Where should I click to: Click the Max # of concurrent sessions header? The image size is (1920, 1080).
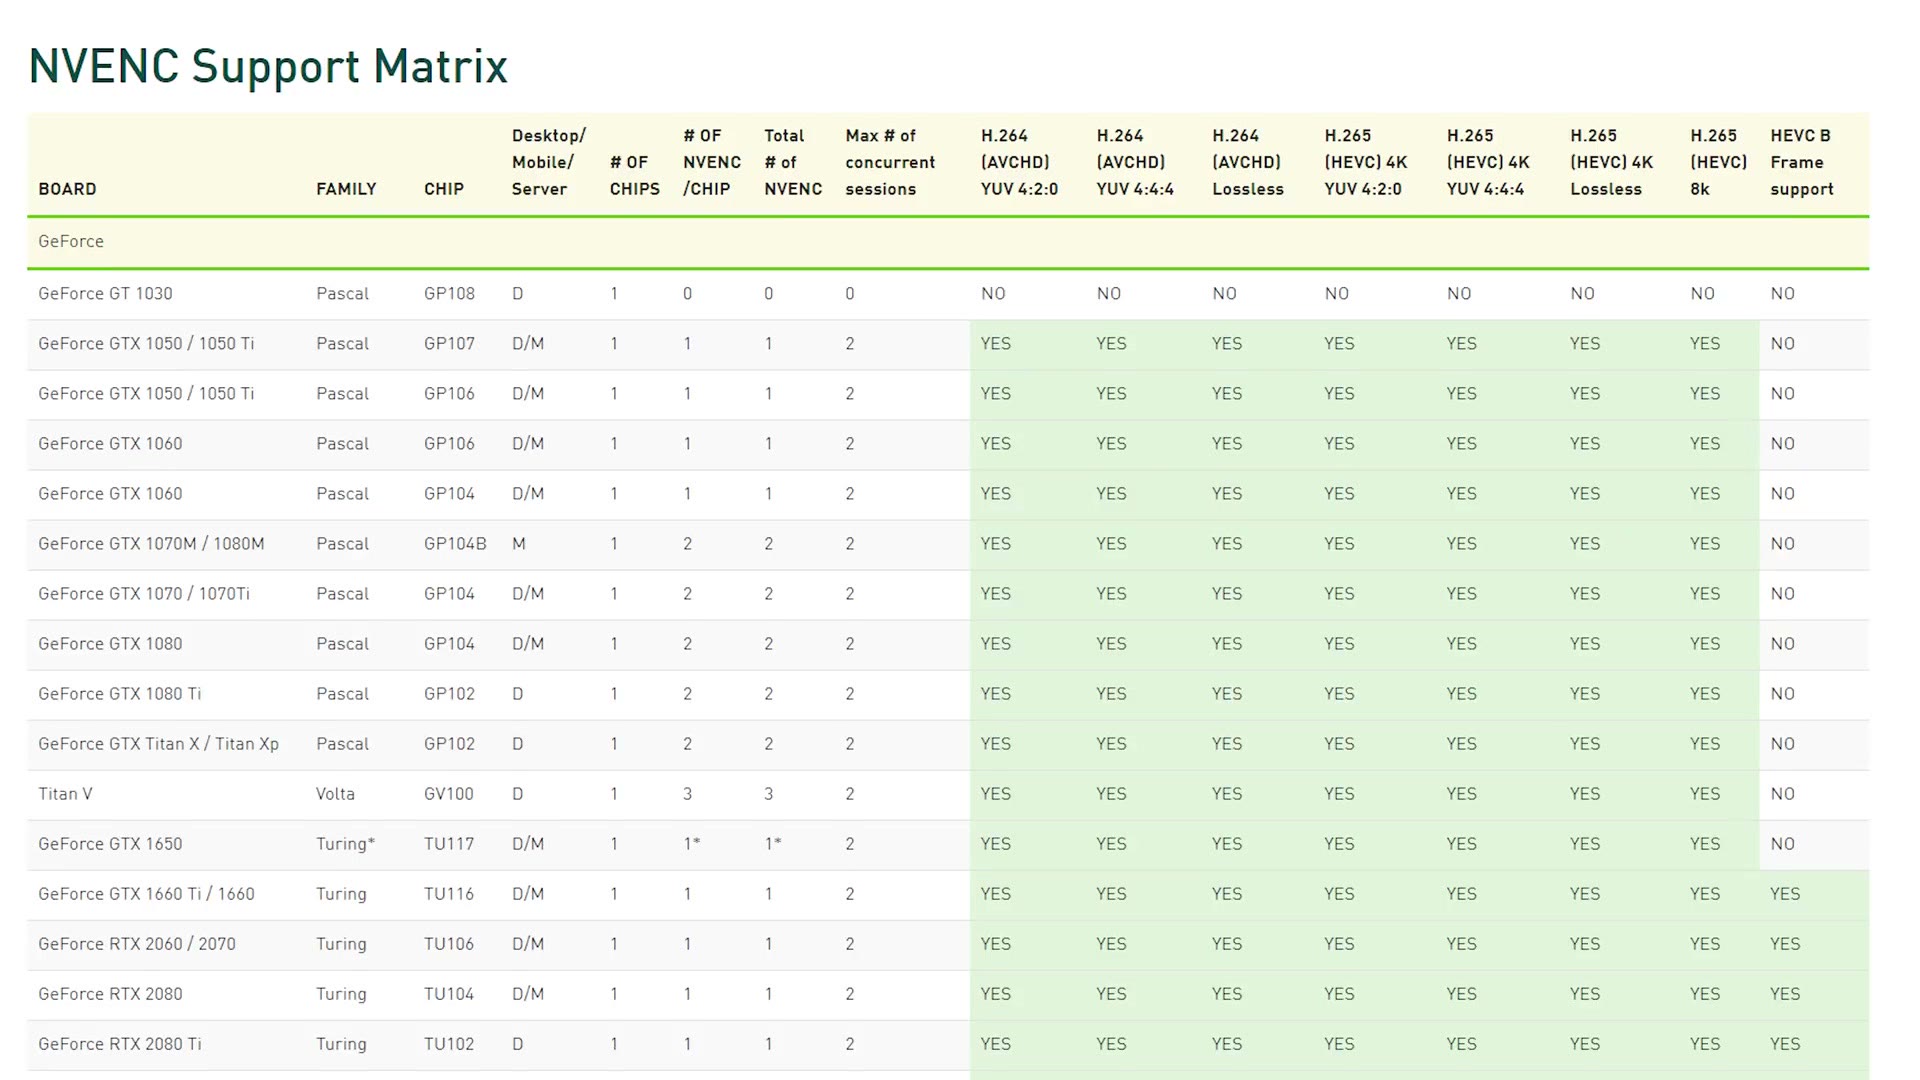click(x=889, y=162)
